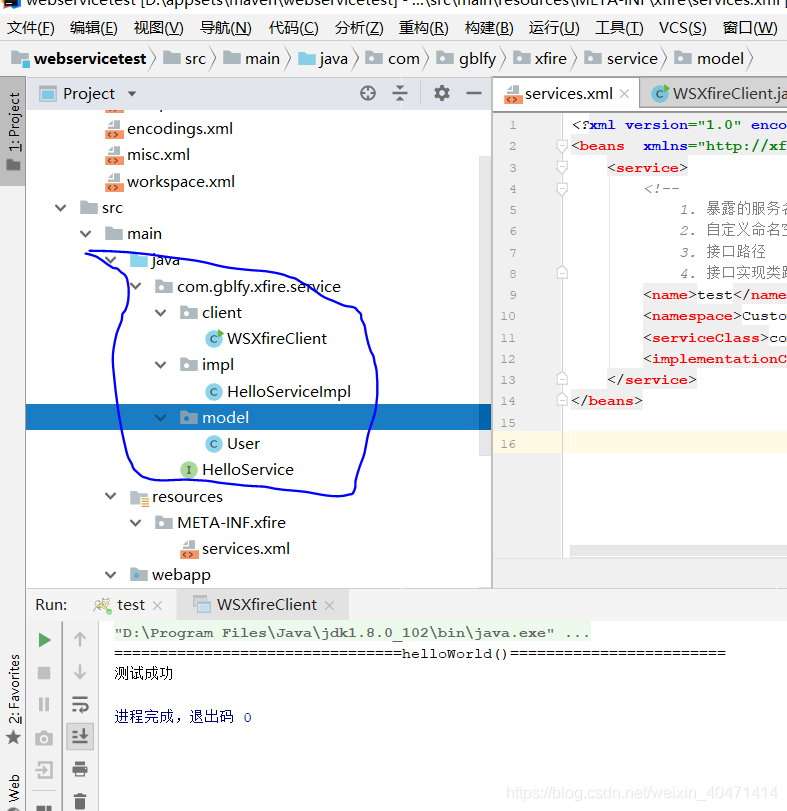Image resolution: width=787 pixels, height=811 pixels.
Task: Click the print icon in Run console
Action: [80, 769]
